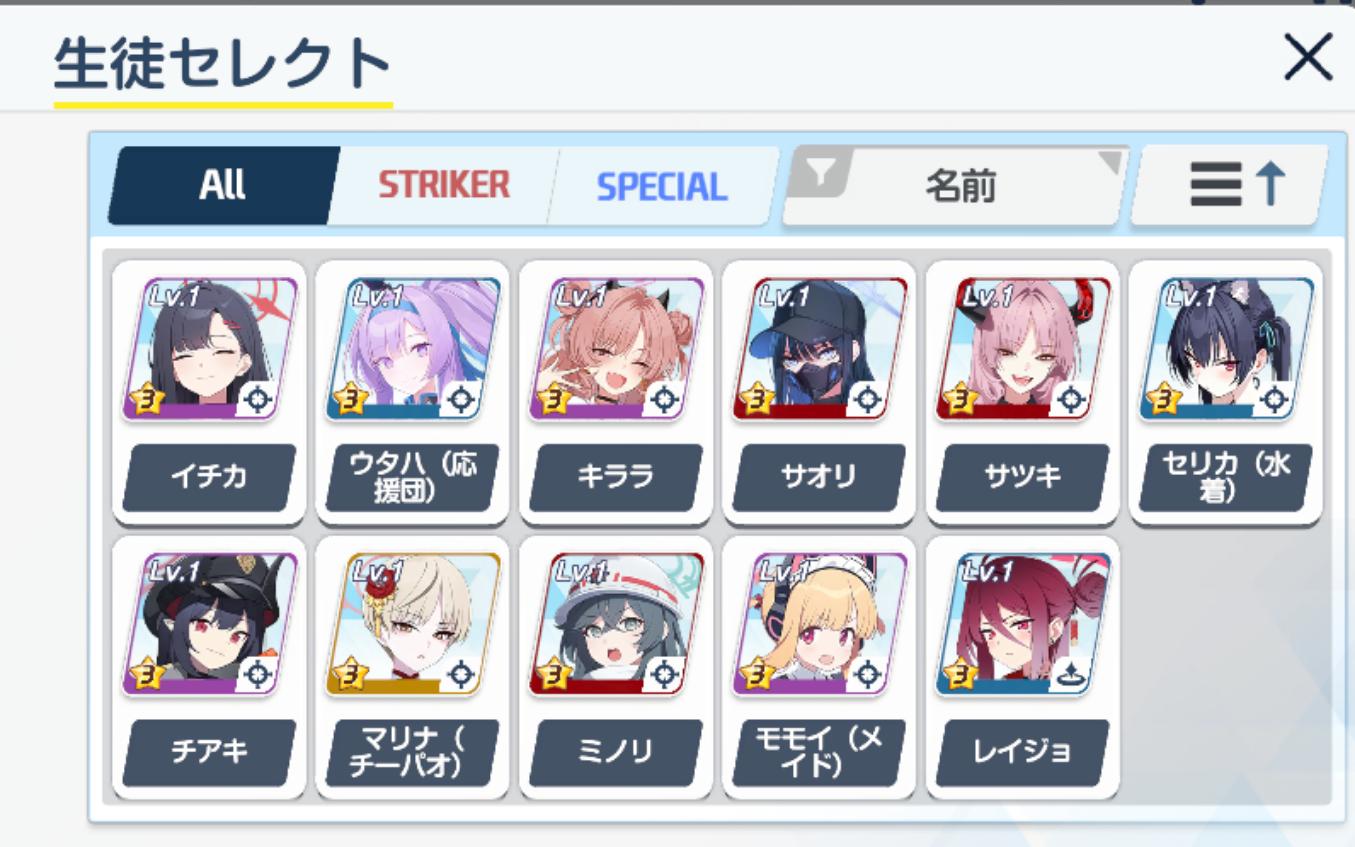The width and height of the screenshot is (1355, 847).
Task: Click the イチカ name label
Action: point(209,477)
